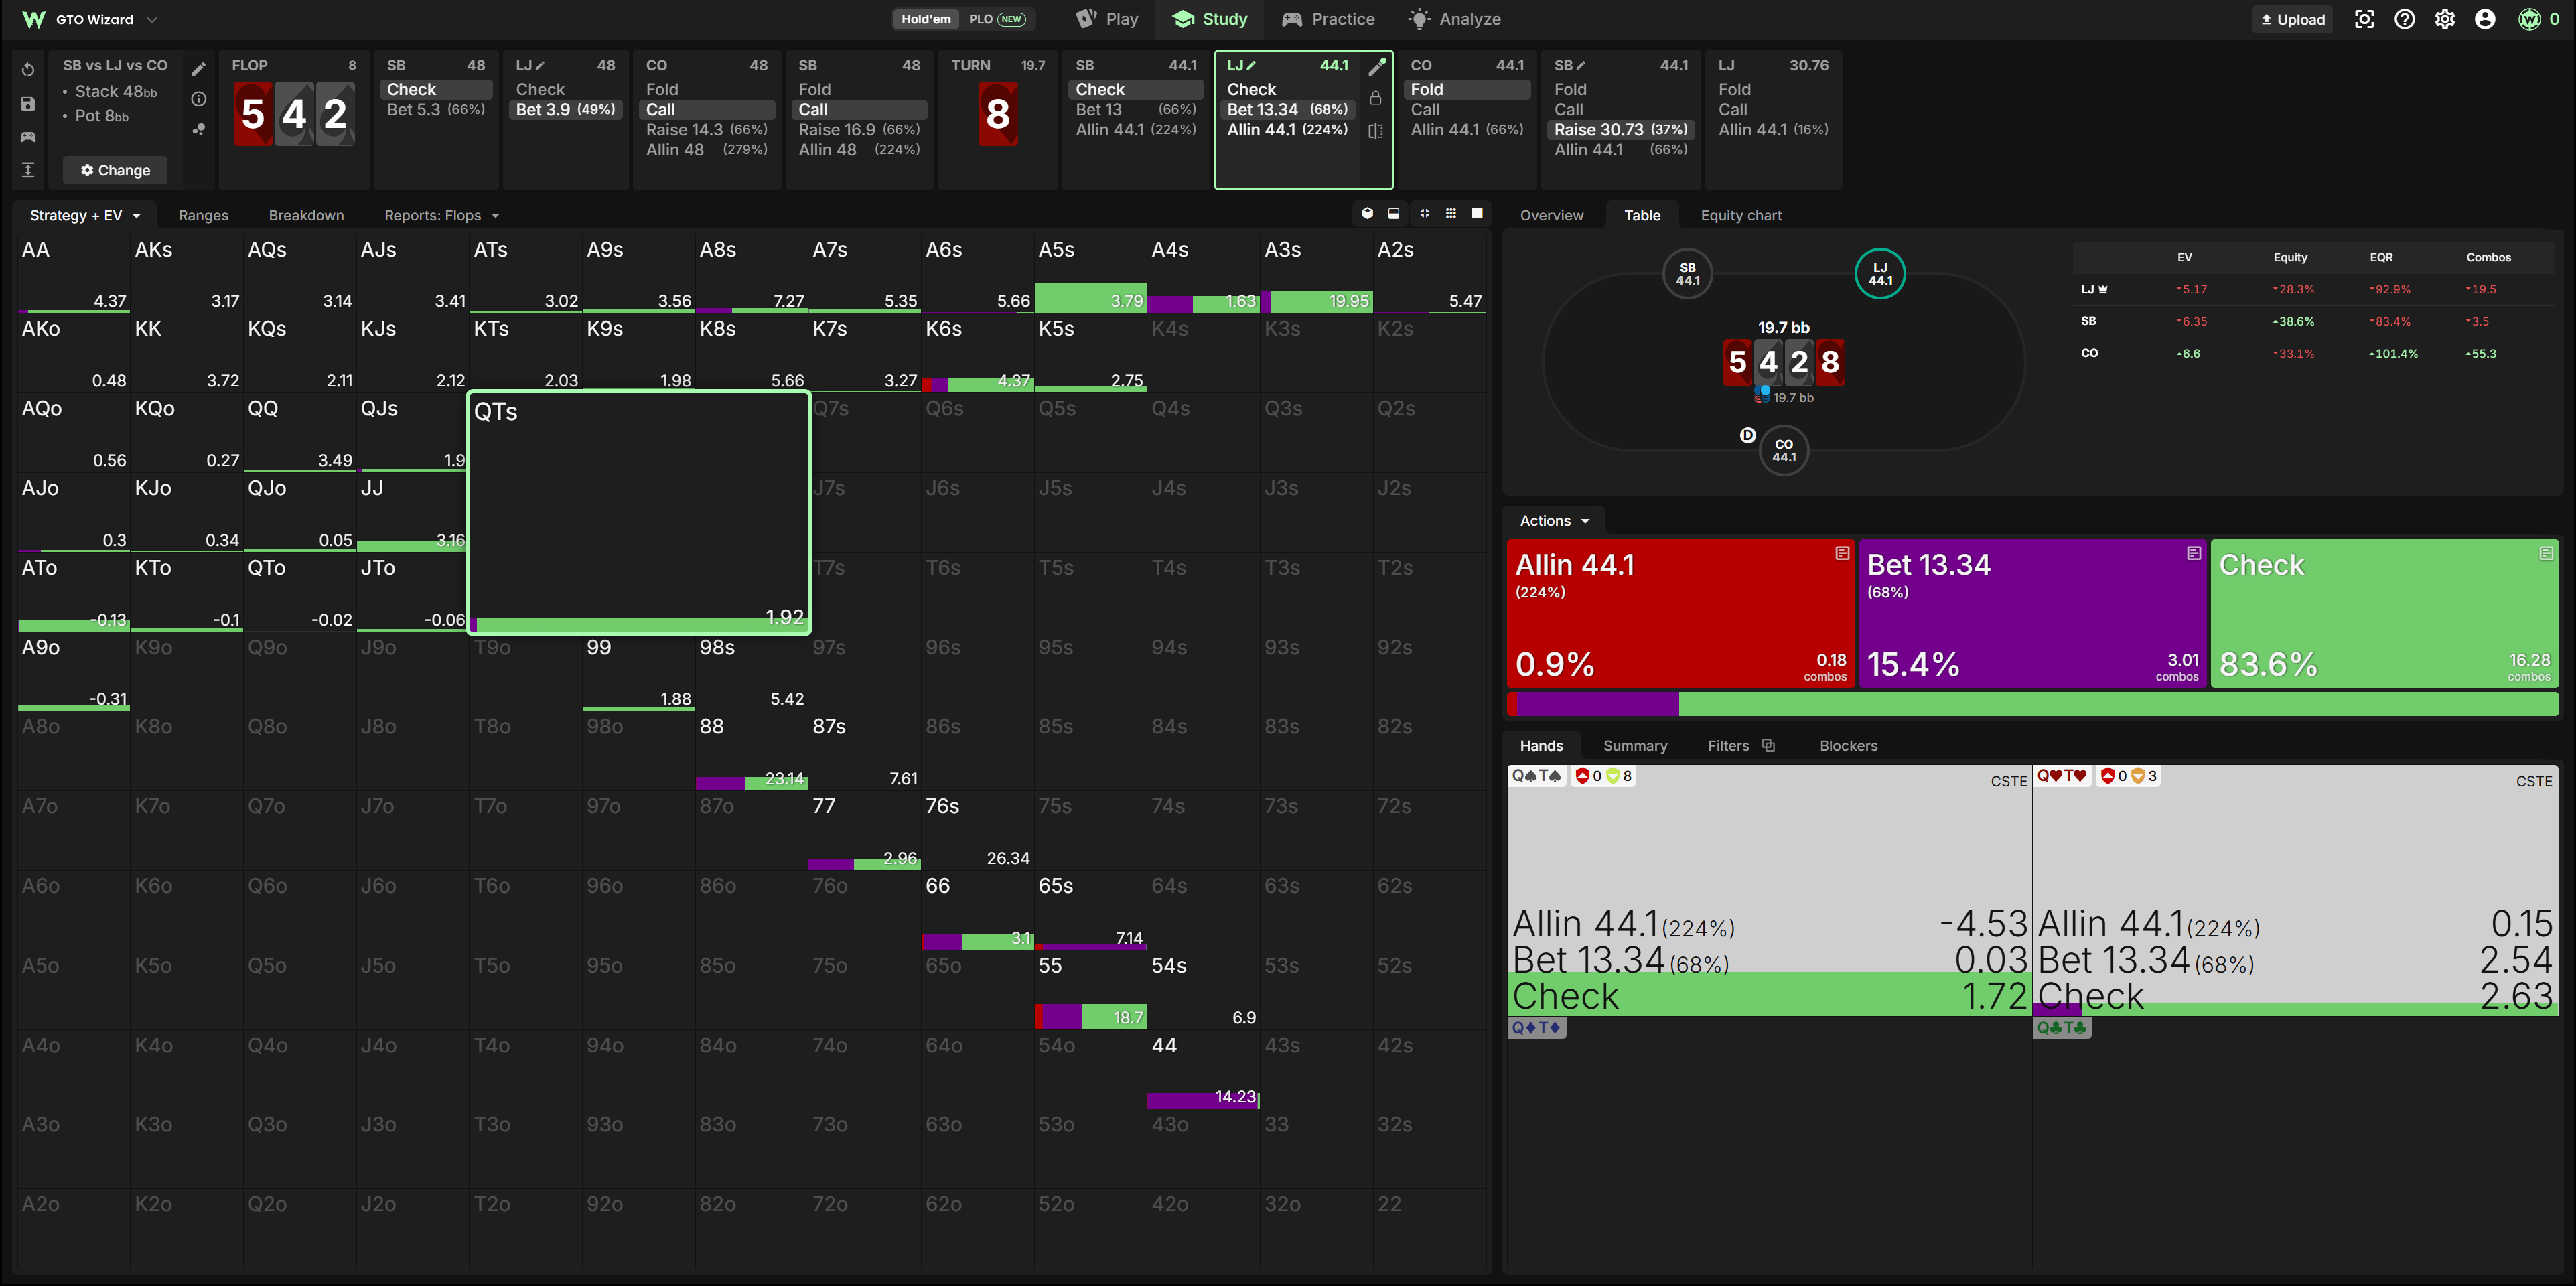Open the account profile icon
This screenshot has height=1286, width=2576.
[2485, 19]
